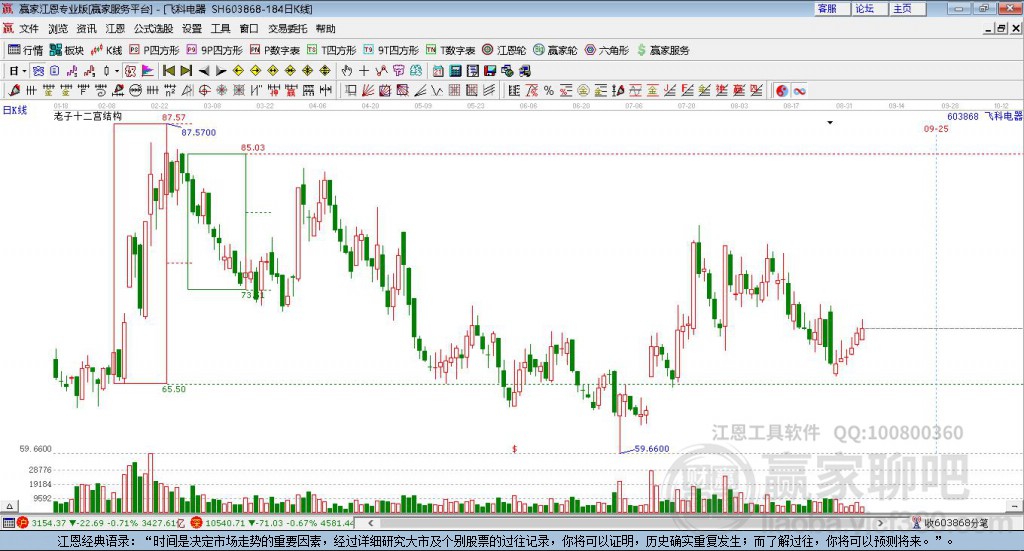1024x551 pixels.
Task: Toggle the highlighted 权 adjustment icon
Action: pyautogui.click(x=131, y=71)
